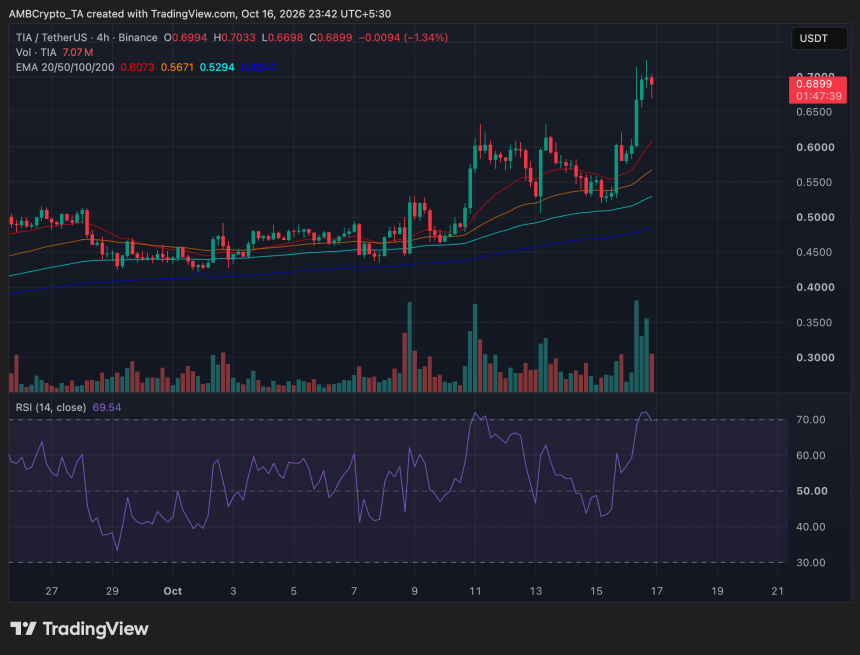Click the 11 date on time axis
The width and height of the screenshot is (860, 655).
click(x=475, y=591)
